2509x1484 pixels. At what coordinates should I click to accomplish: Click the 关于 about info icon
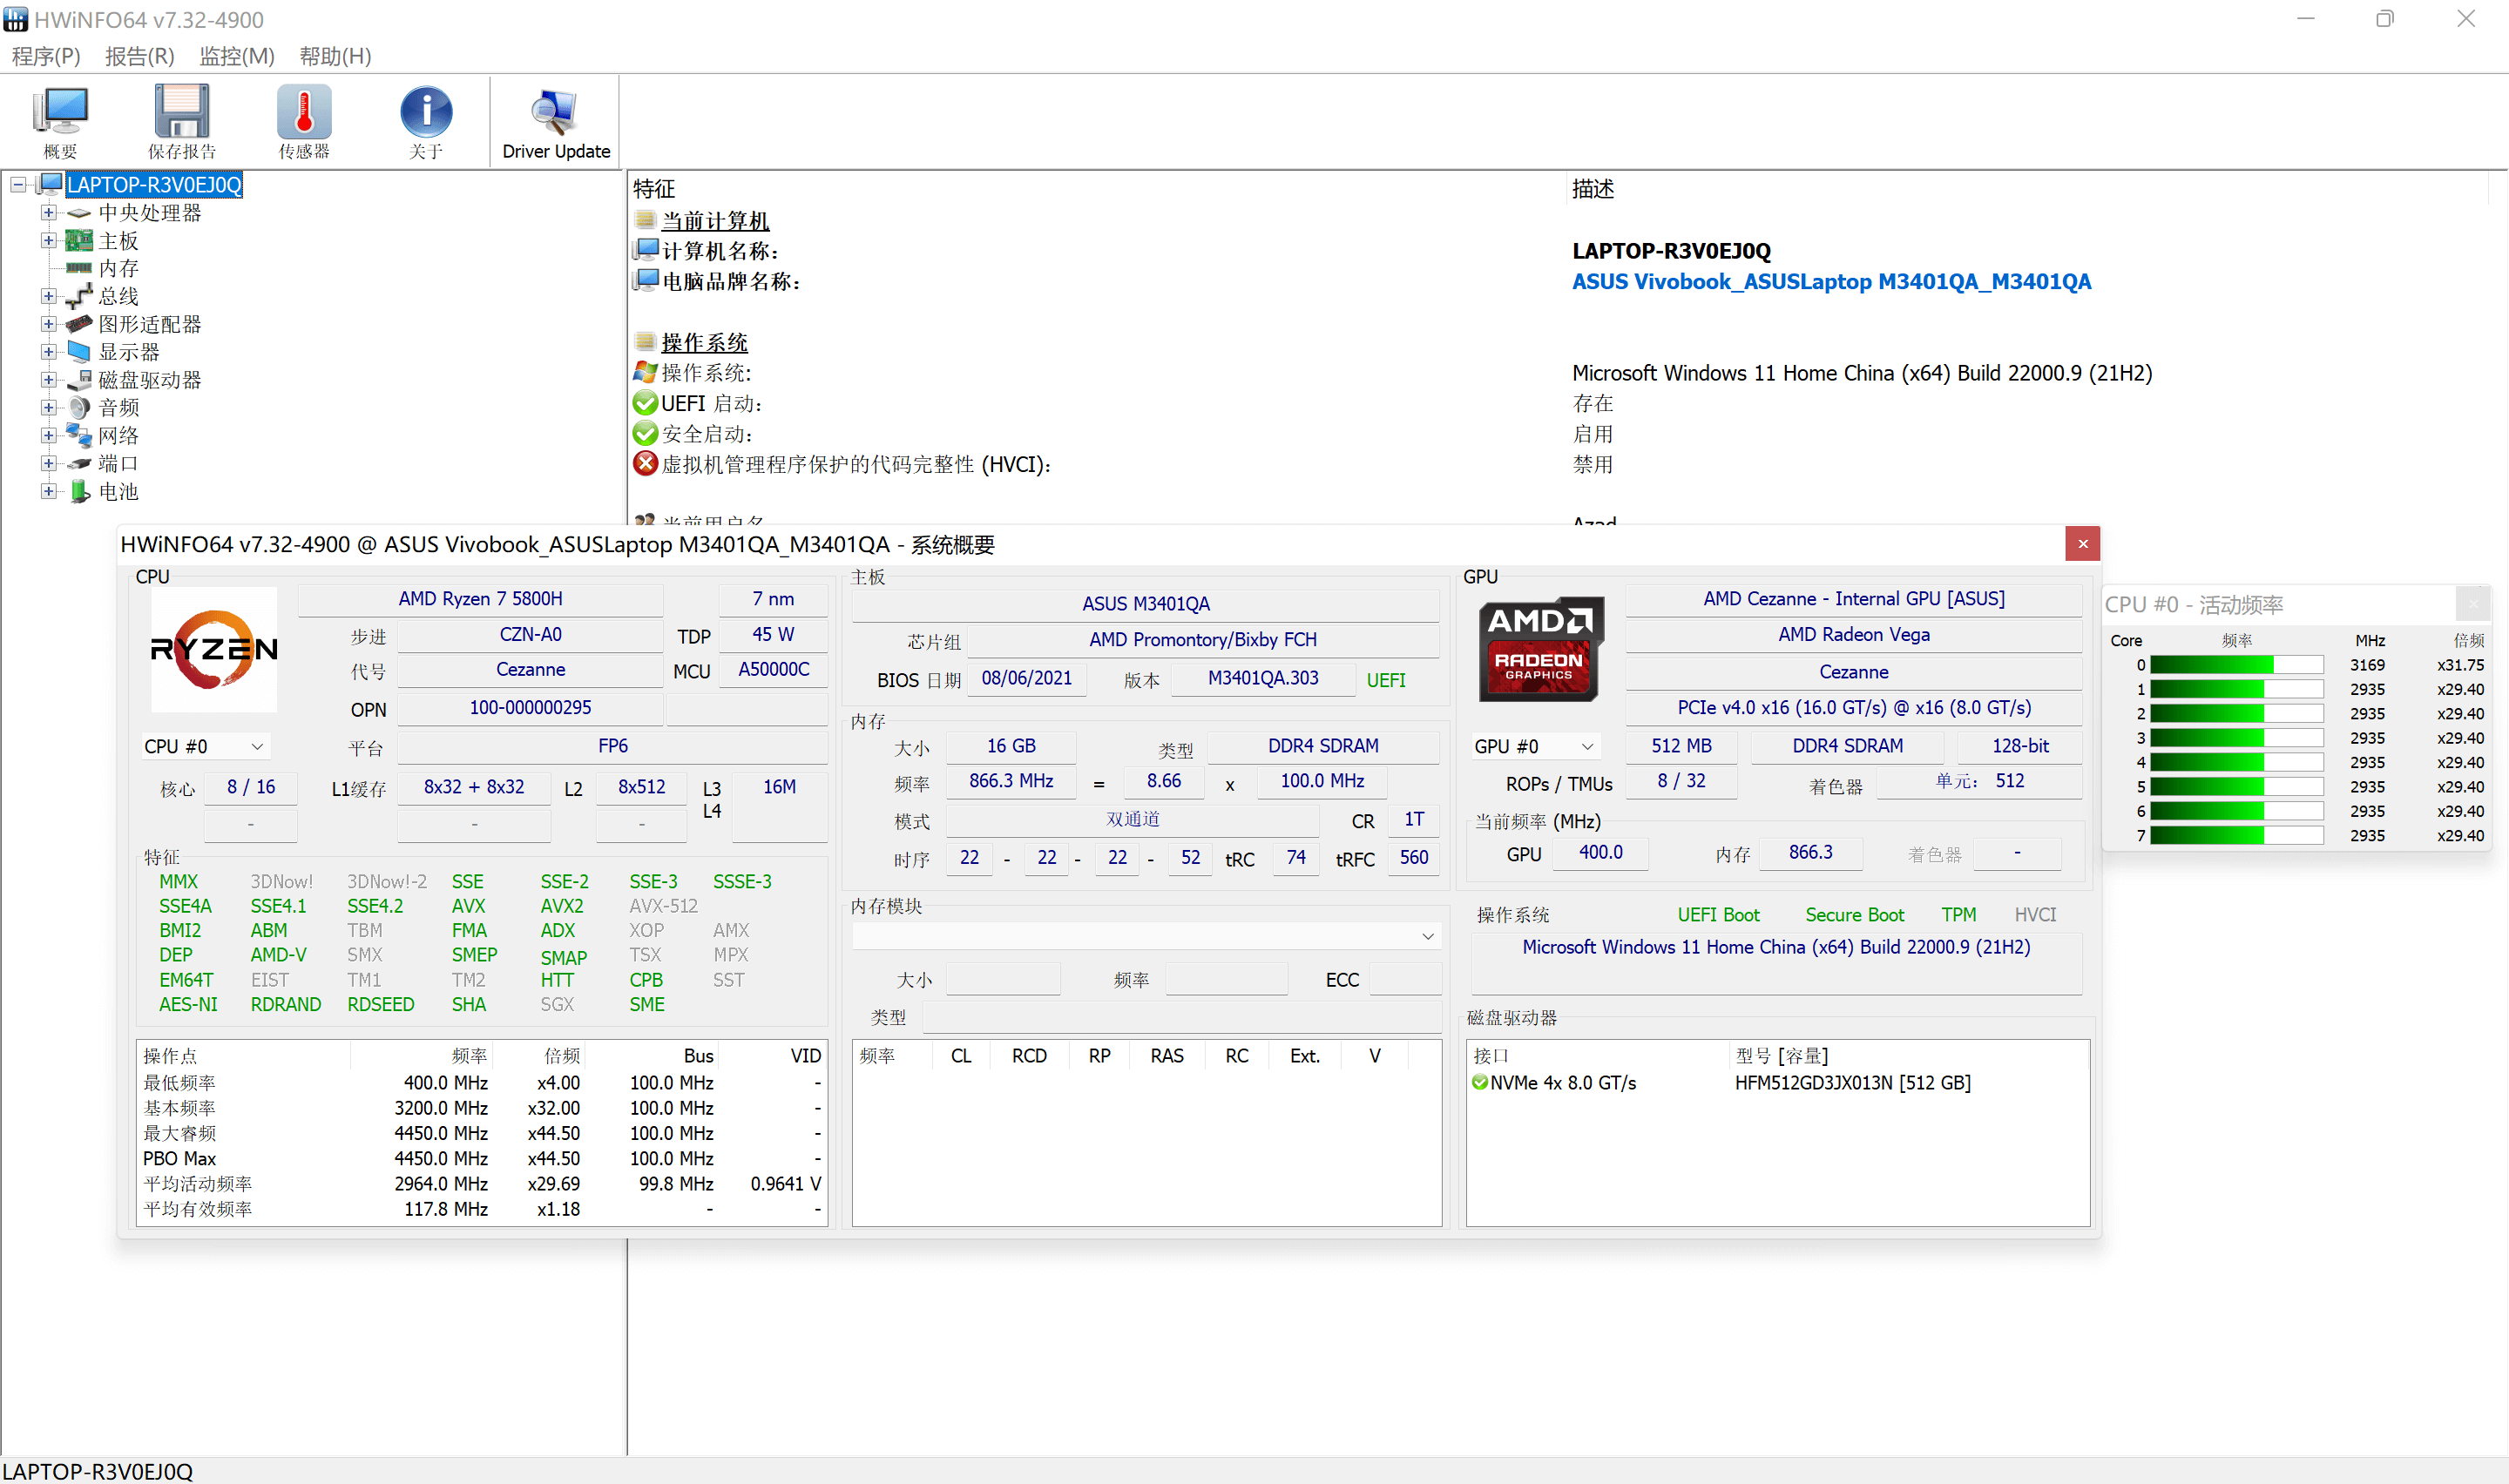[426, 111]
